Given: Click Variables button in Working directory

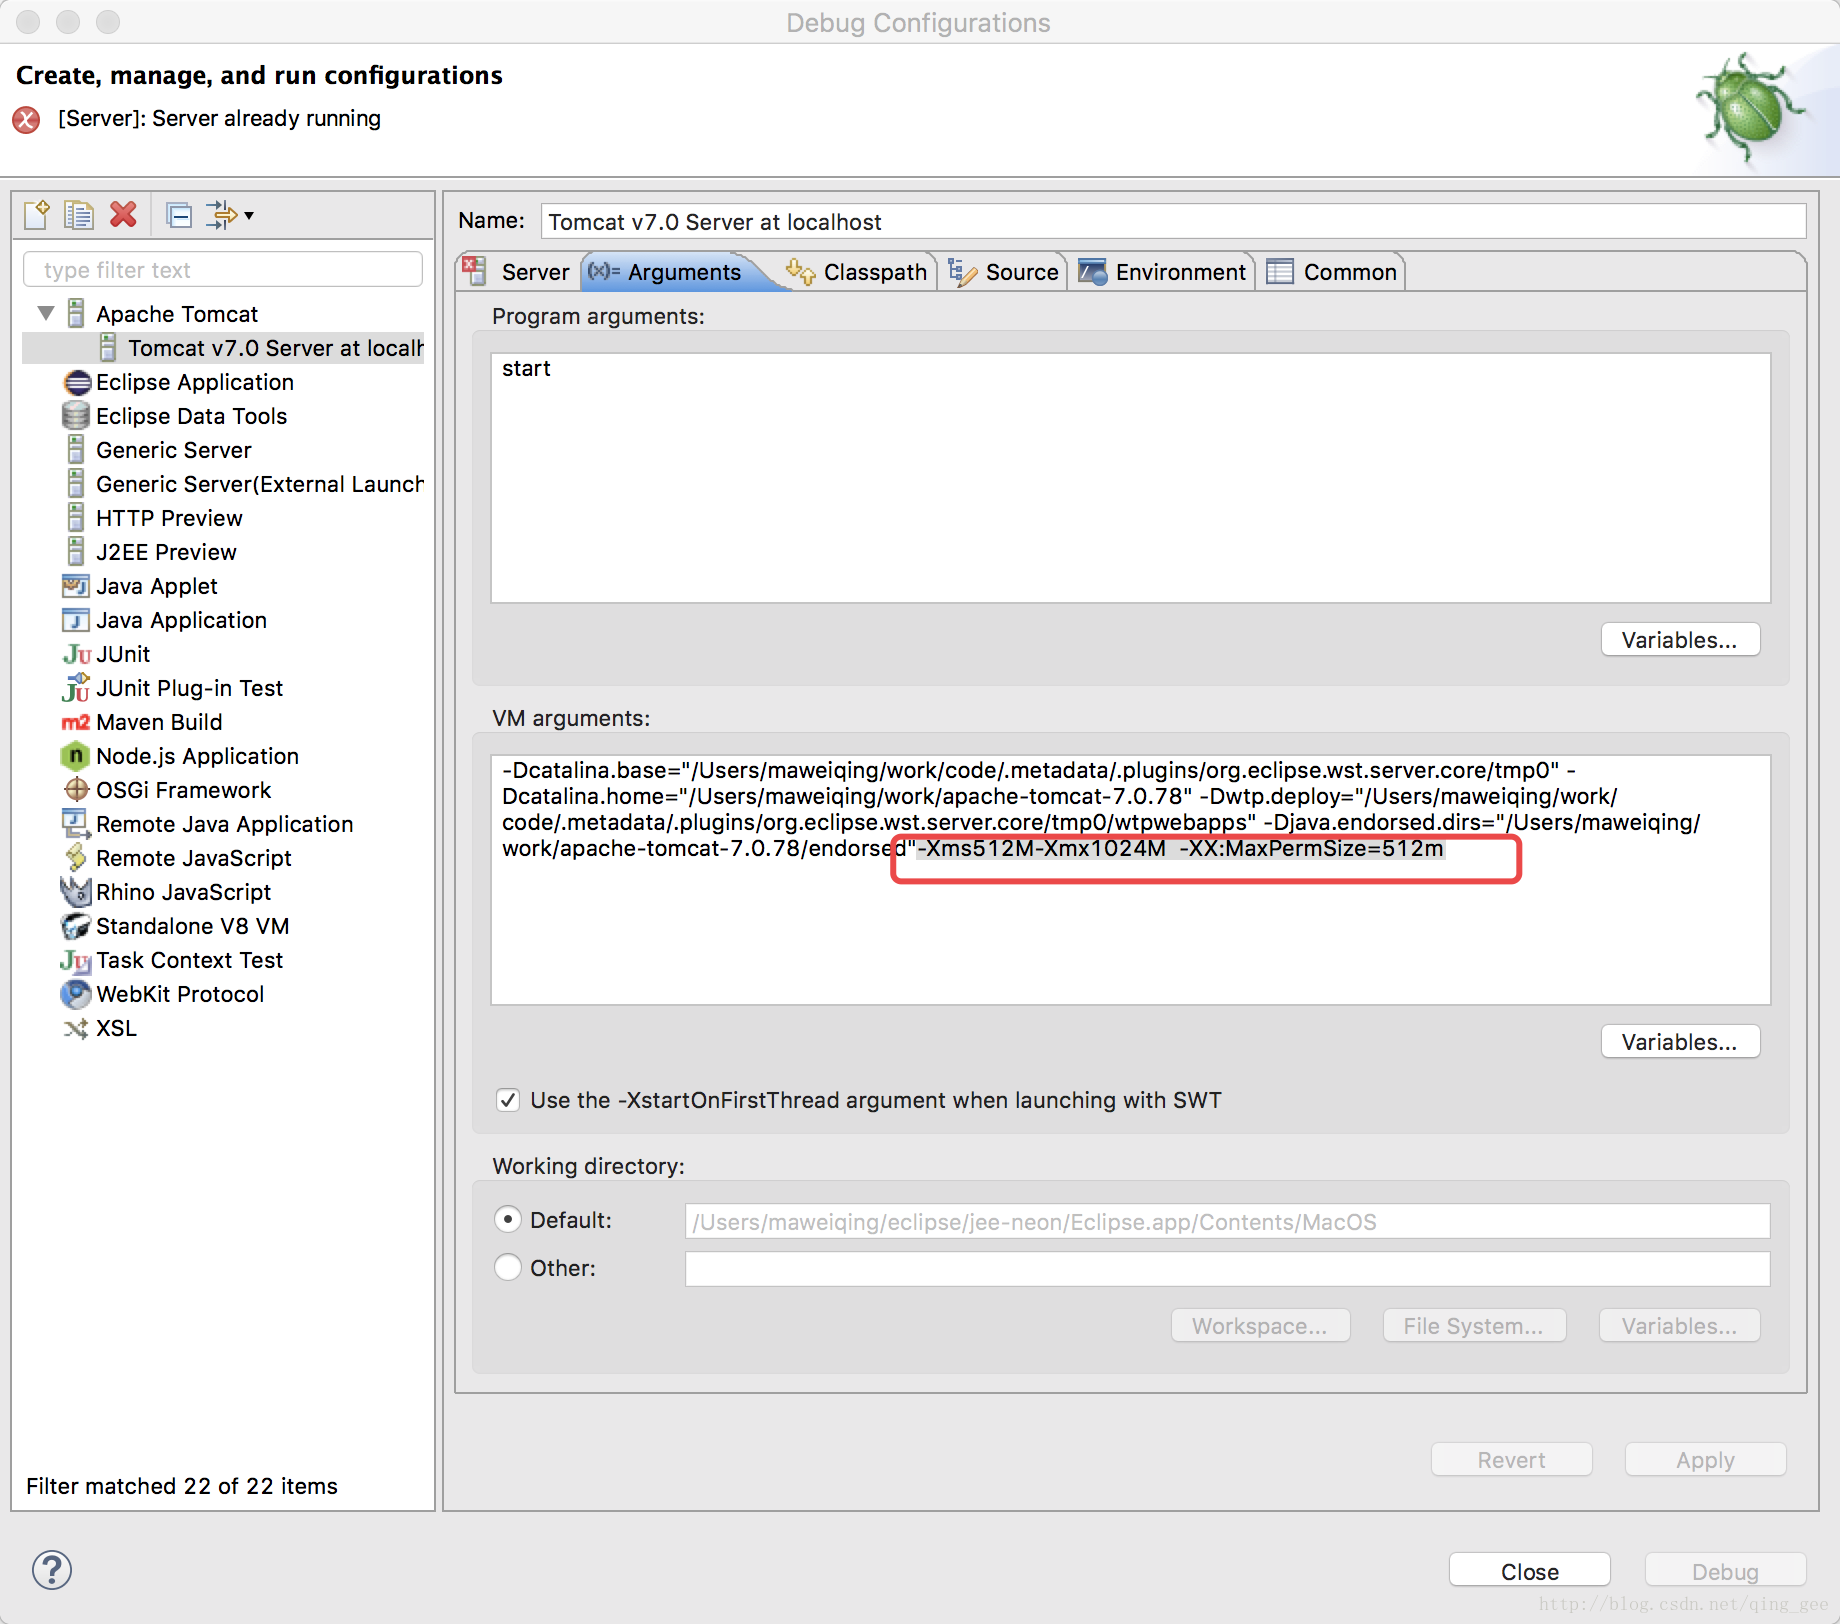Looking at the screenshot, I should pyautogui.click(x=1680, y=1326).
